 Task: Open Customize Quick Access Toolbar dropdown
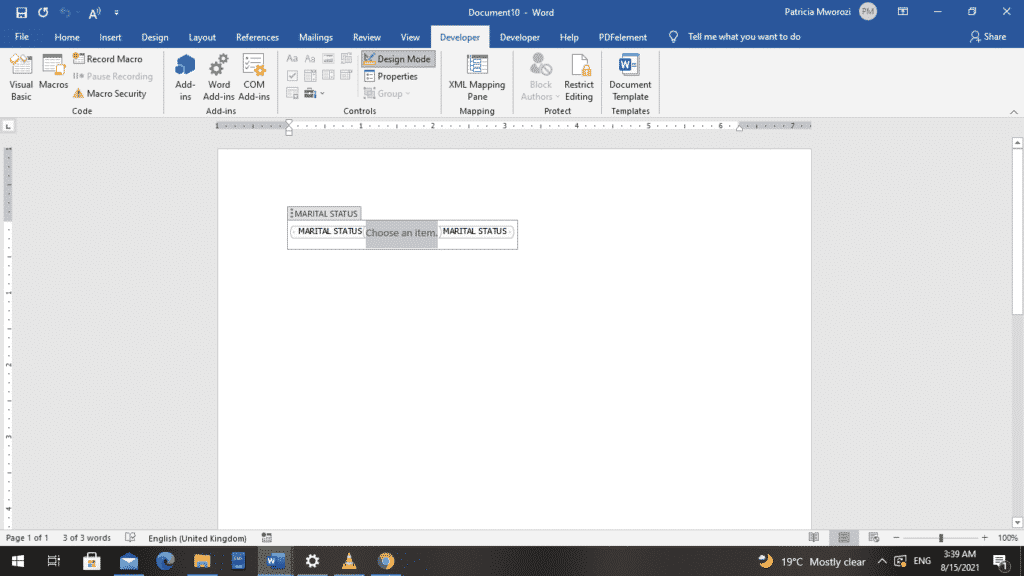pyautogui.click(x=117, y=12)
